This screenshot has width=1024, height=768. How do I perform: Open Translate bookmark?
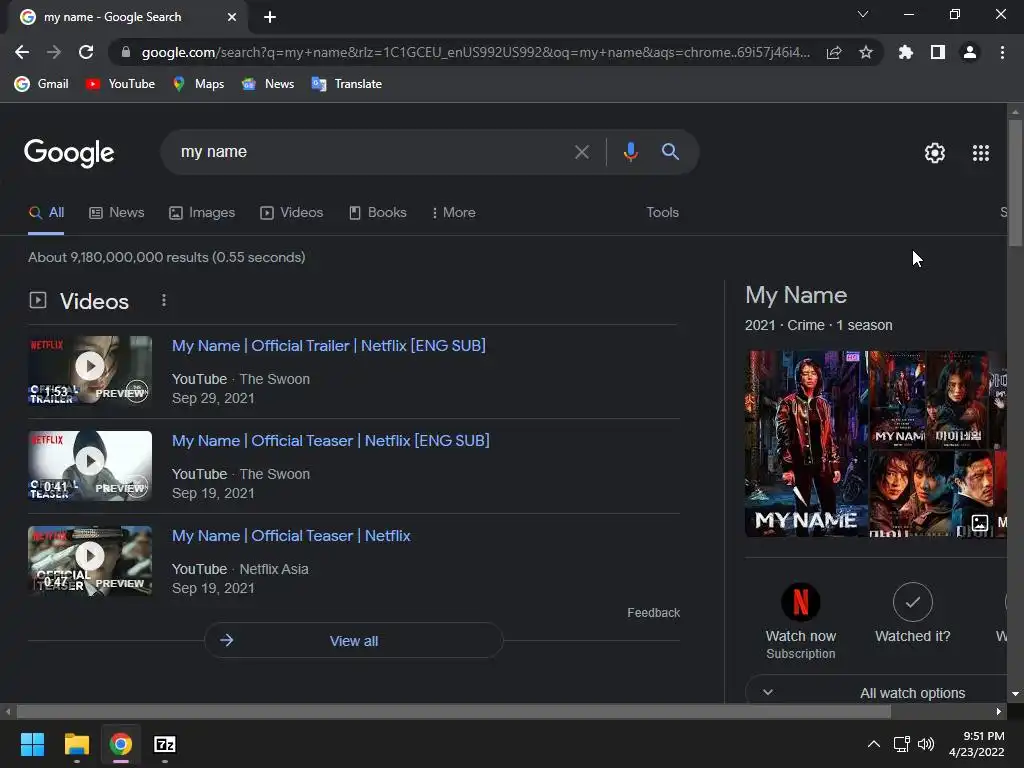click(347, 84)
